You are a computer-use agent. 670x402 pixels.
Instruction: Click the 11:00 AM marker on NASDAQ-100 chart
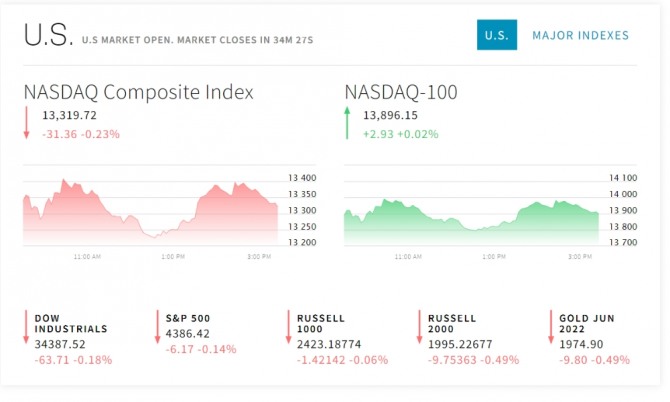[408, 257]
